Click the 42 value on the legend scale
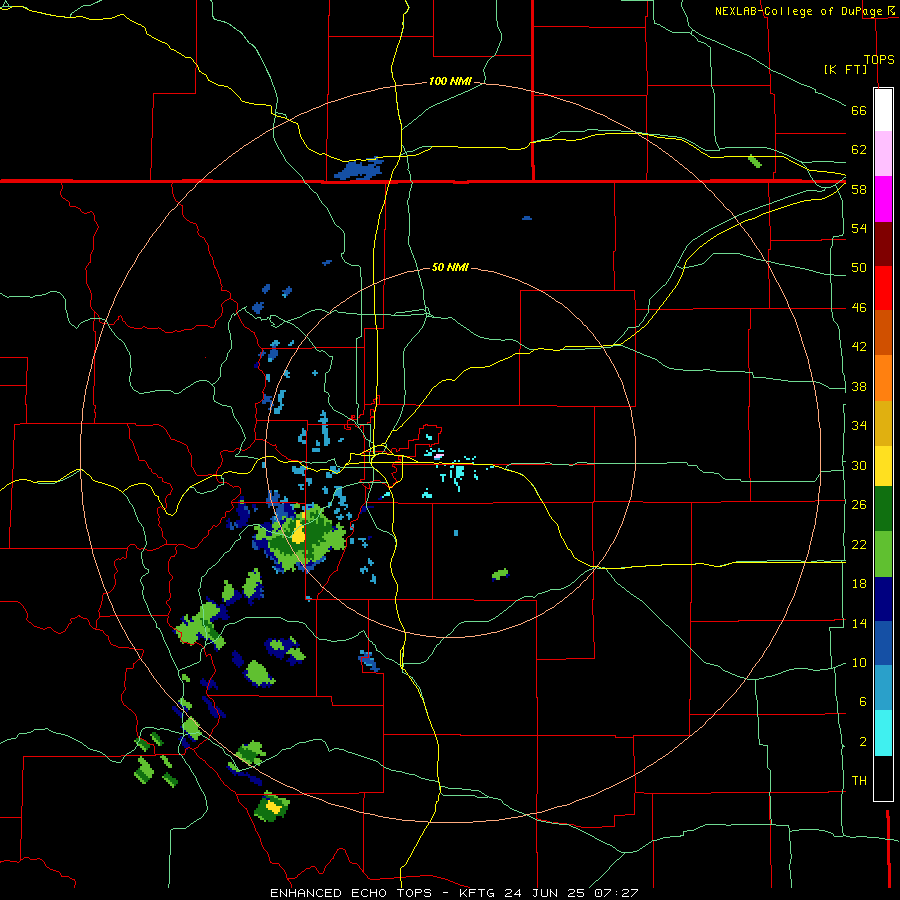 click(859, 347)
